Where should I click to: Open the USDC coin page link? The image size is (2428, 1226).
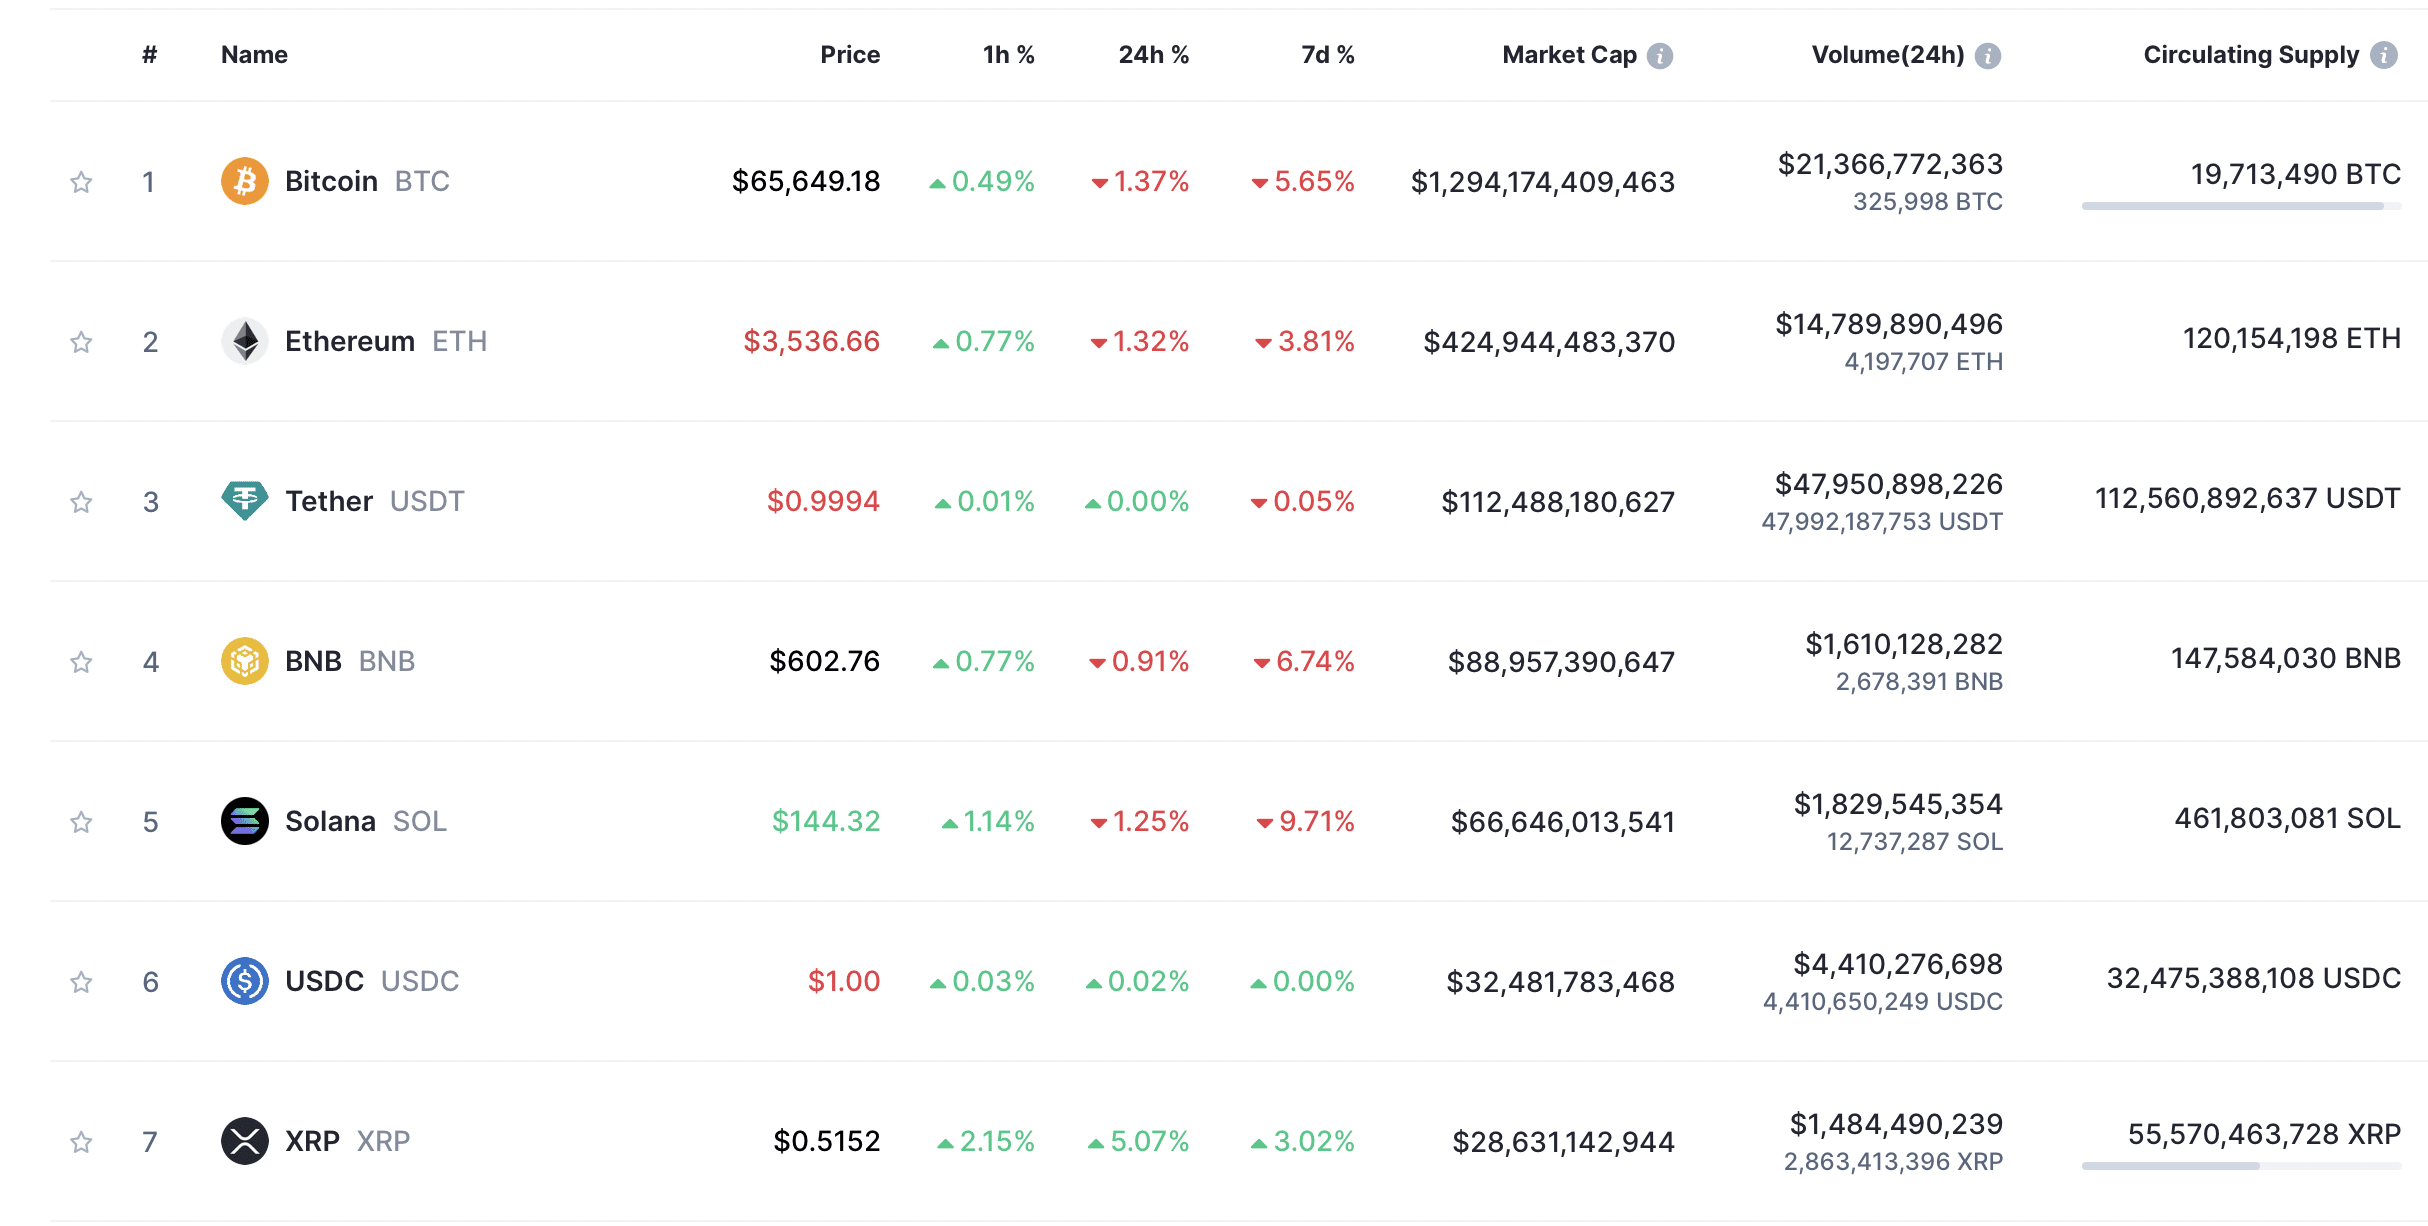[372, 981]
